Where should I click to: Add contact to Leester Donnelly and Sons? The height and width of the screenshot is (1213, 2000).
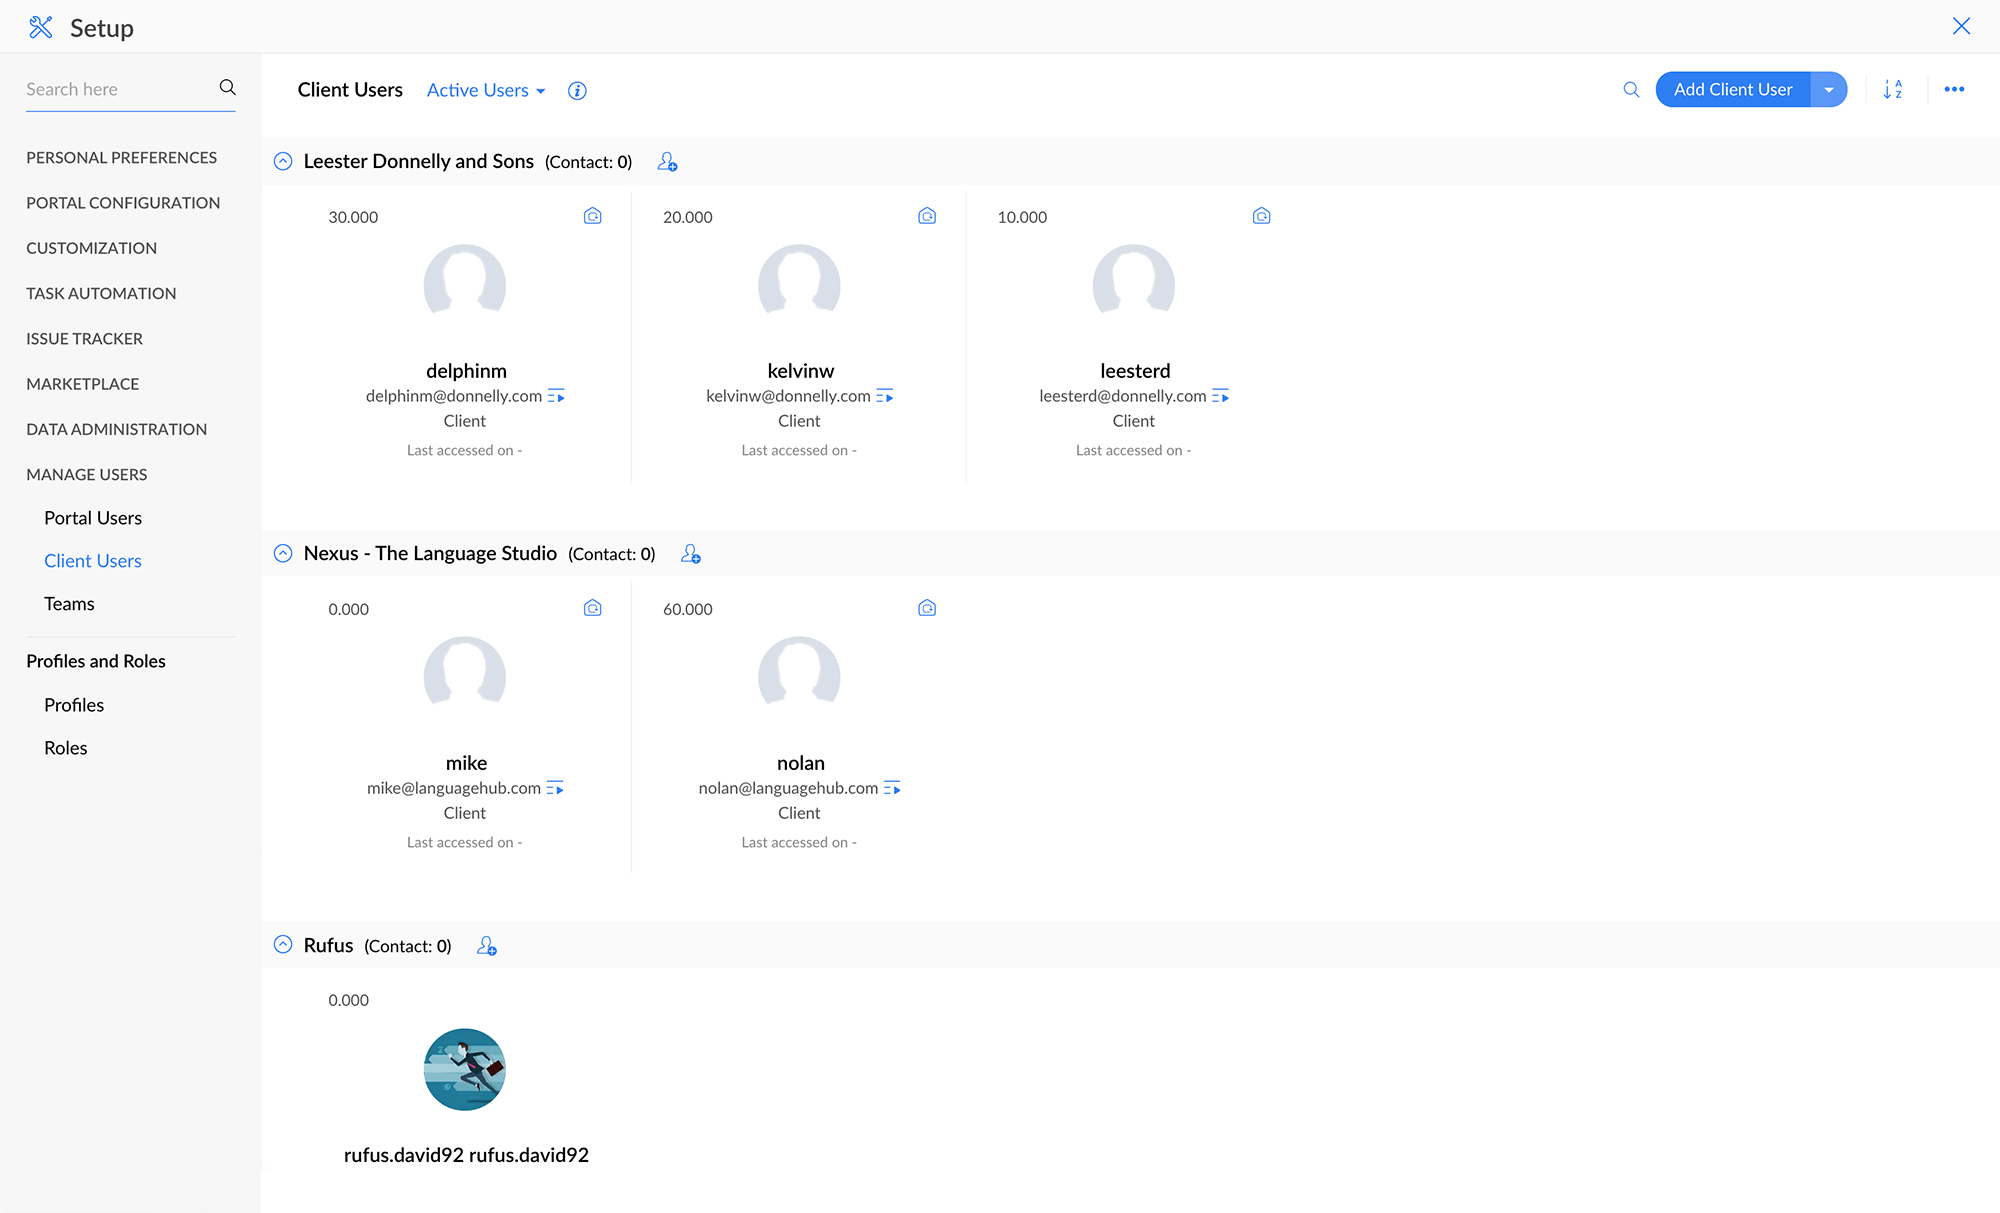tap(667, 162)
